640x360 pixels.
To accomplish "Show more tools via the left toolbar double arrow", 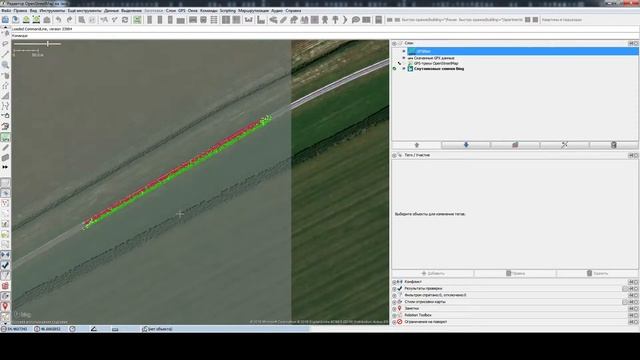I will 5,167.
